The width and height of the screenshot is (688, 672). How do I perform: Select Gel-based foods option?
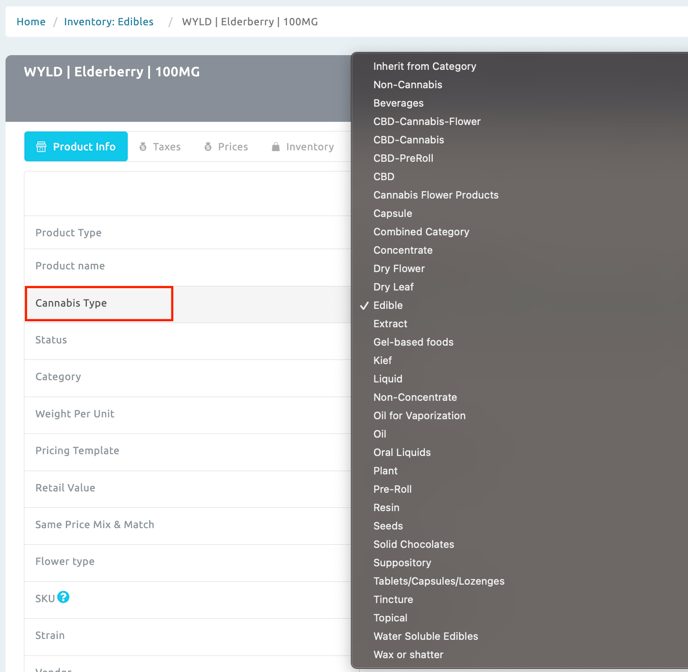pos(413,342)
